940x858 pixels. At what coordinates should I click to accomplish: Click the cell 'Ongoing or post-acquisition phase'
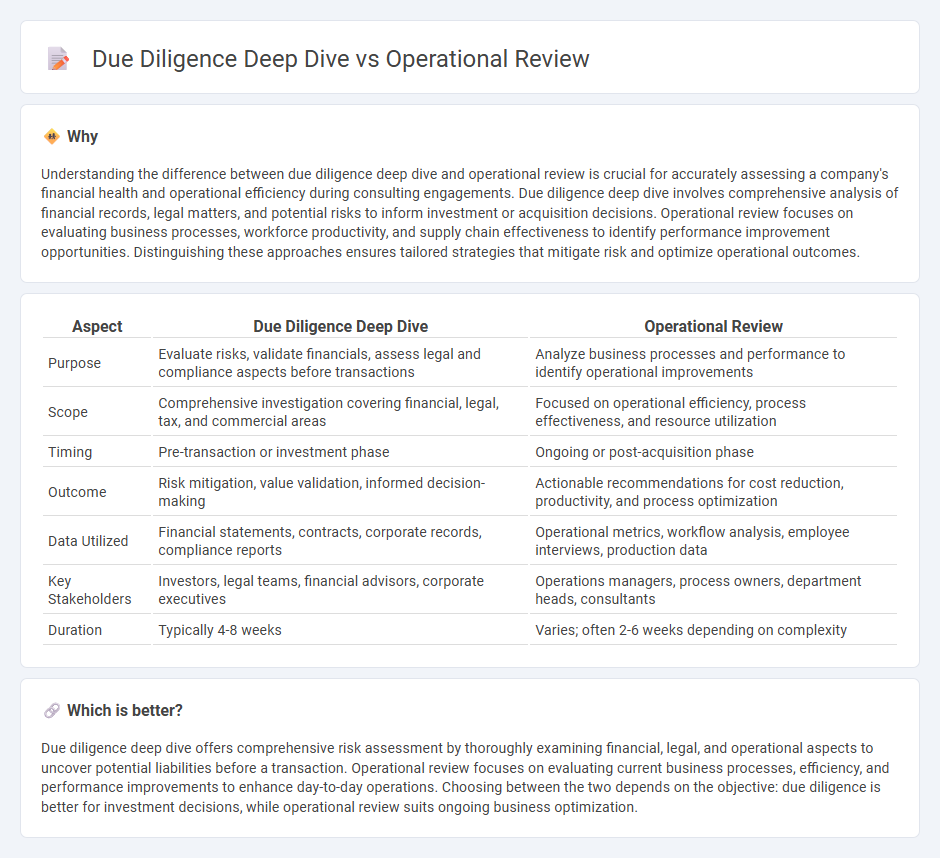coord(713,452)
